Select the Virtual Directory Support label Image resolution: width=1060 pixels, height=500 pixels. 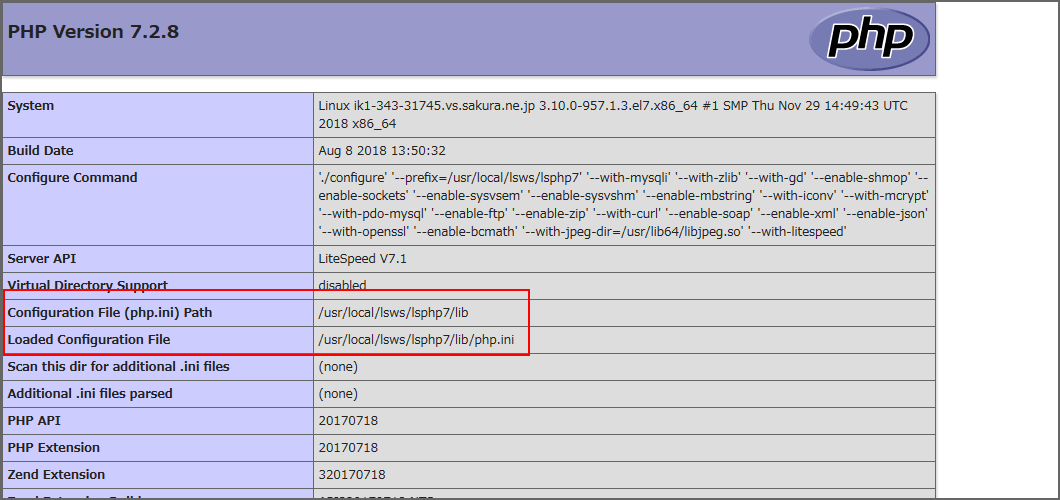[87, 285]
